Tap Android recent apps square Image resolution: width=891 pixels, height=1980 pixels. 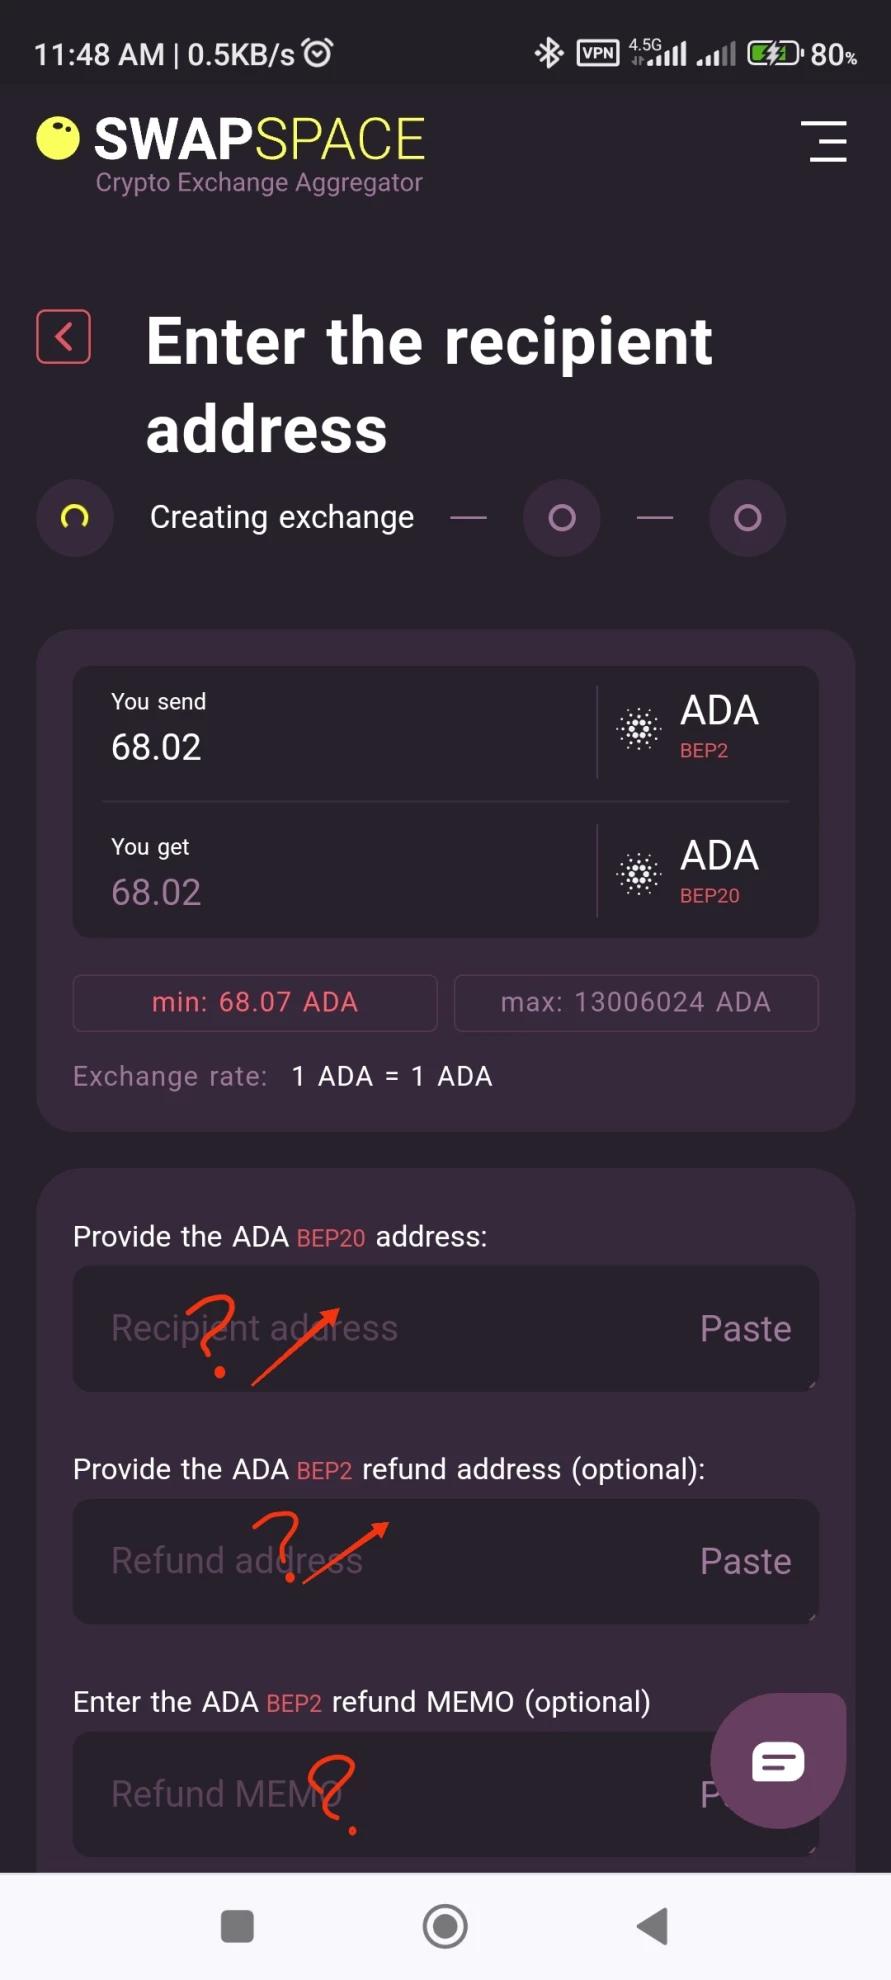point(237,1926)
